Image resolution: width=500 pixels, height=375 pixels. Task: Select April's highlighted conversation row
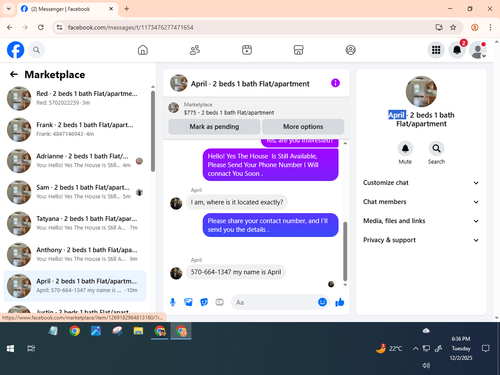tap(75, 286)
